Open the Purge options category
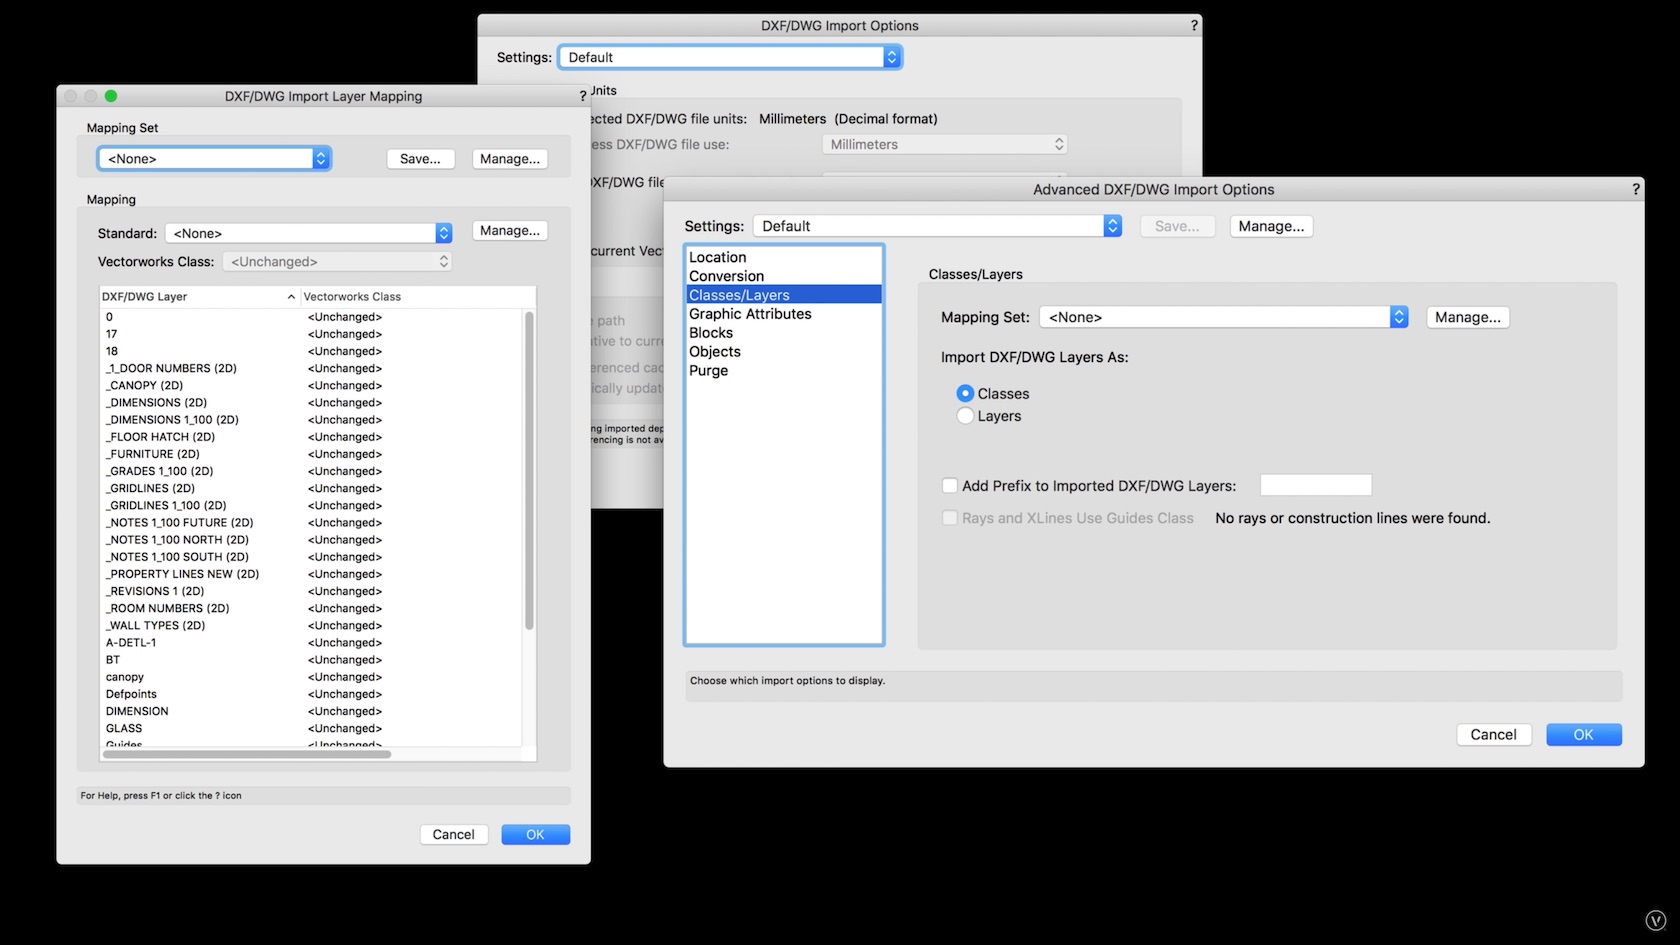The width and height of the screenshot is (1680, 945). (708, 371)
